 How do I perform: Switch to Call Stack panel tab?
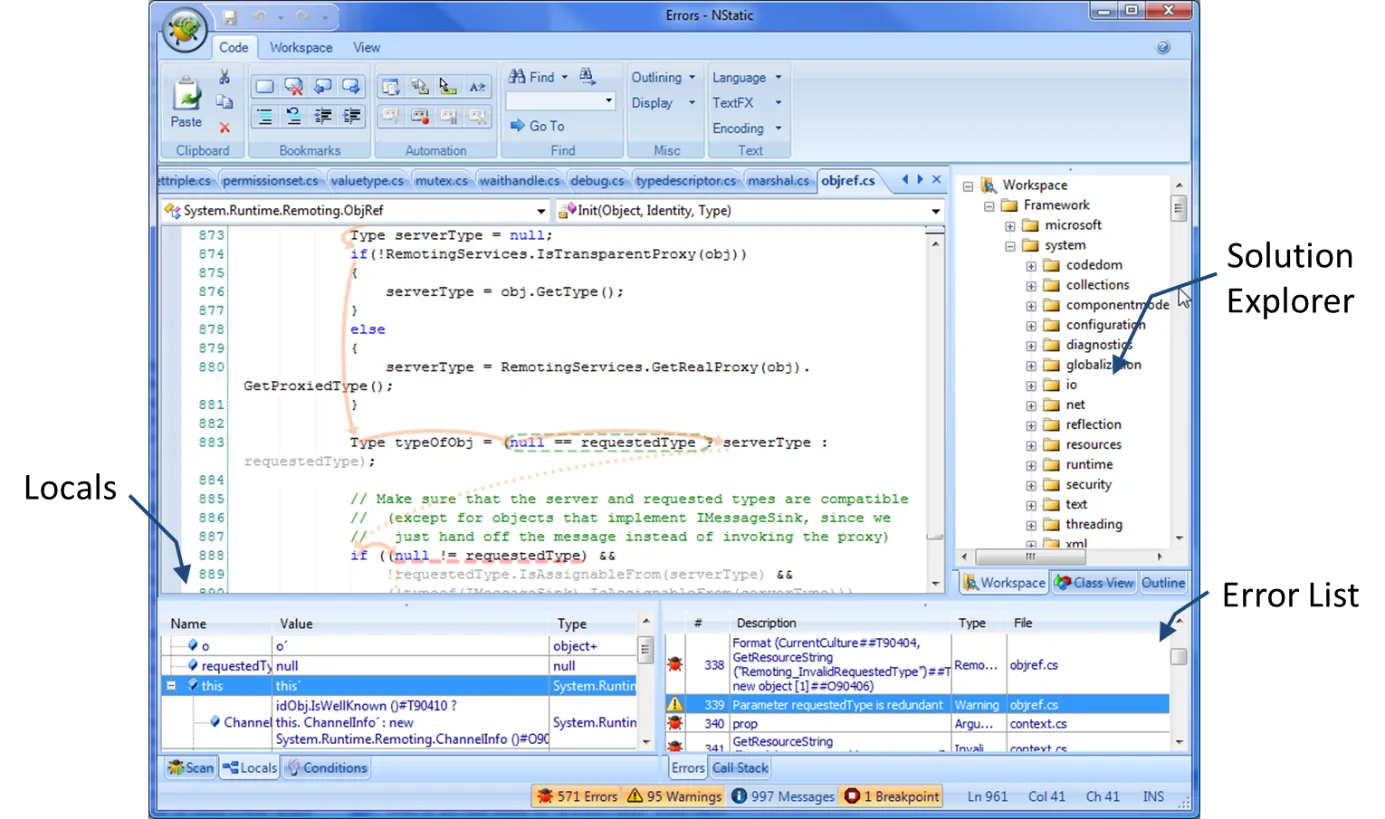[x=740, y=768]
